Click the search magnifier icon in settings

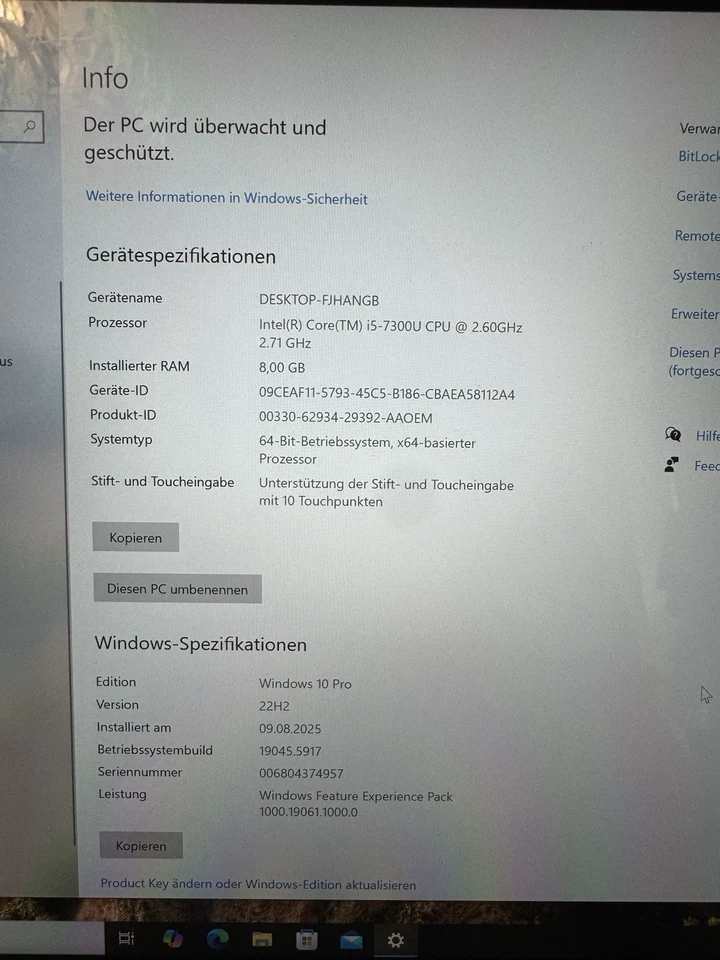tap(29, 127)
